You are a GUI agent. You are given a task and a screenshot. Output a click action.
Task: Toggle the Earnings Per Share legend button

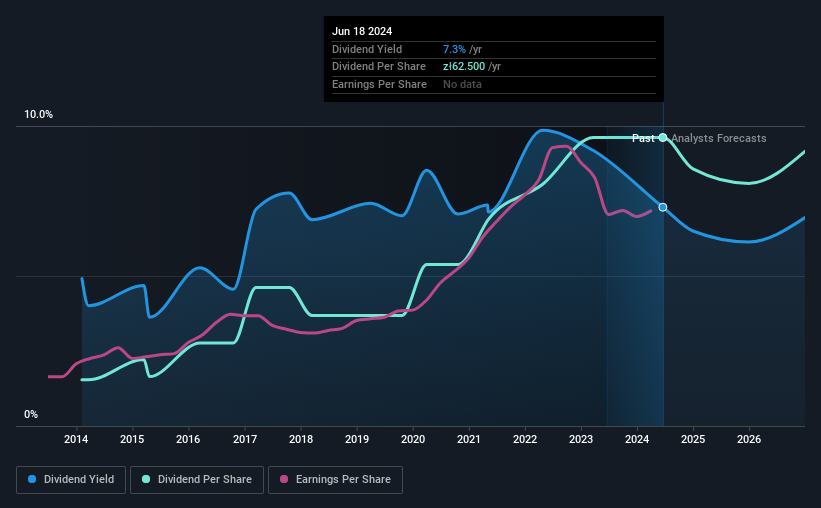tap(335, 480)
